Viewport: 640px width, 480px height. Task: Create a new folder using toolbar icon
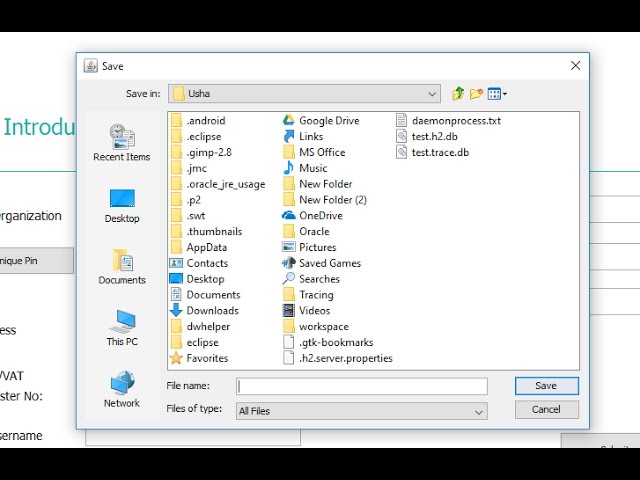476,94
